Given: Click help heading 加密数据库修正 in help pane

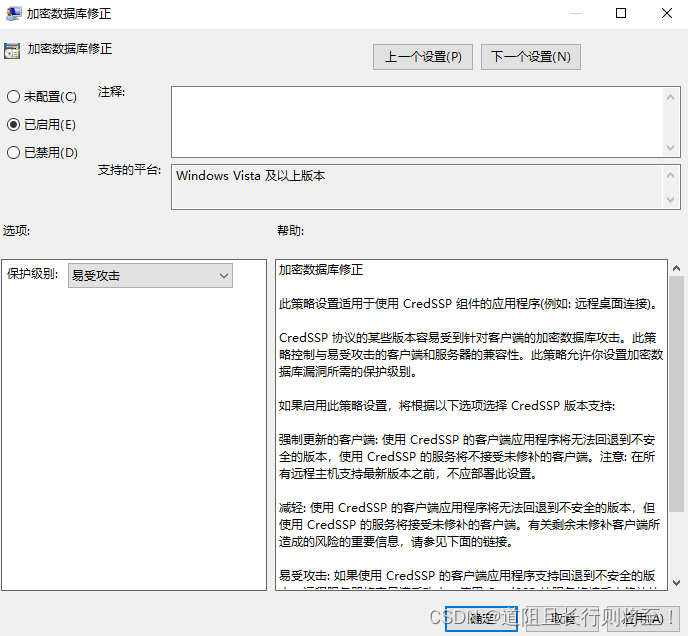Looking at the screenshot, I should tap(321, 269).
